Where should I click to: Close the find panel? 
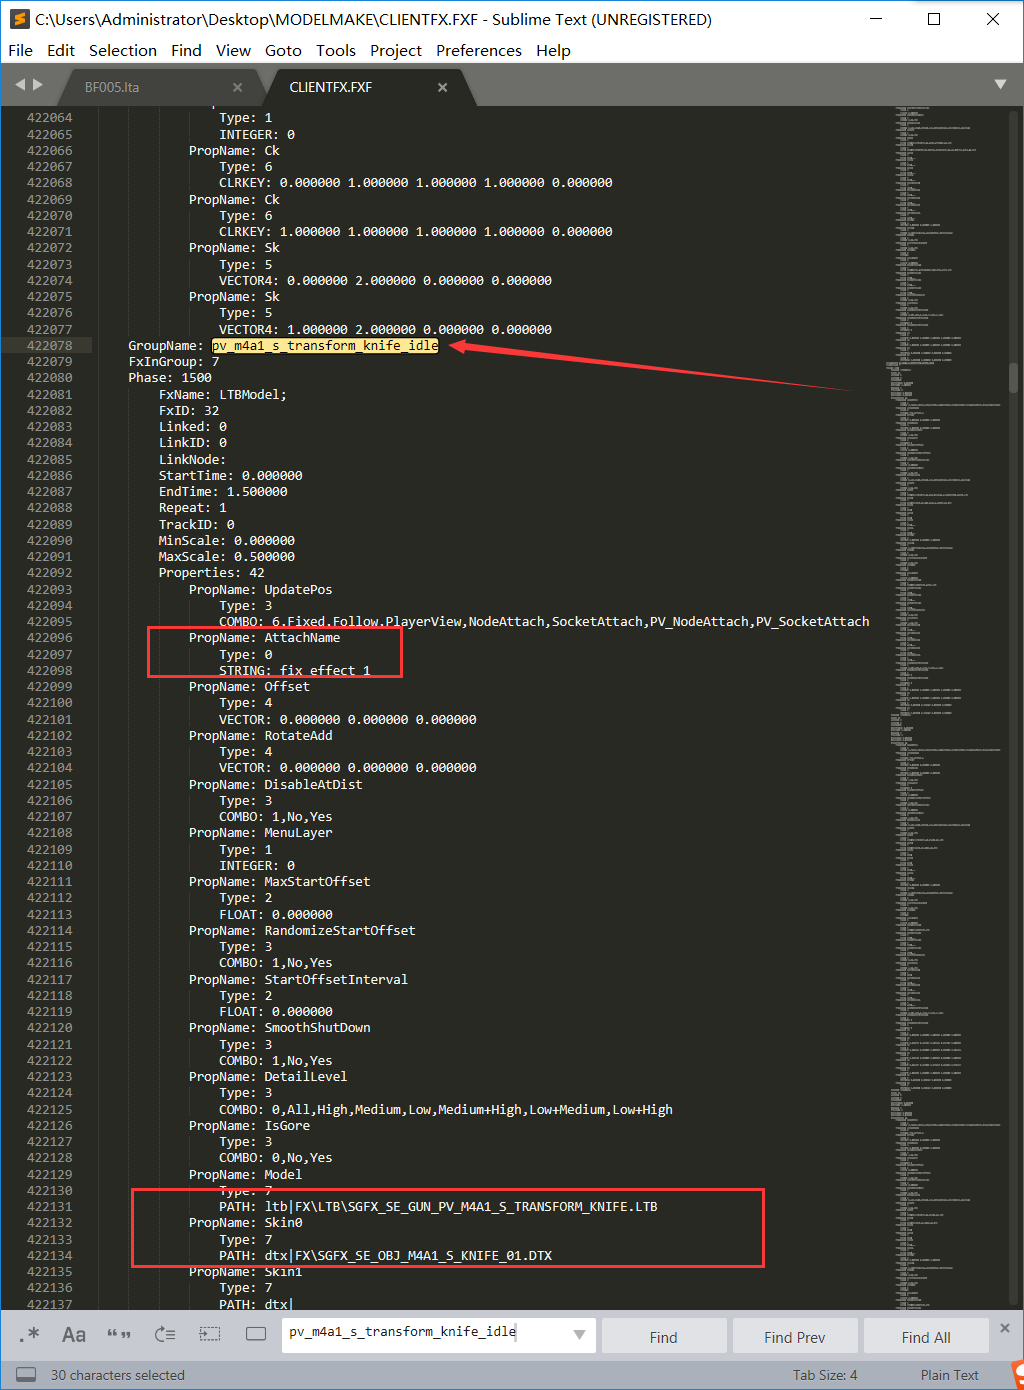point(1005,1328)
